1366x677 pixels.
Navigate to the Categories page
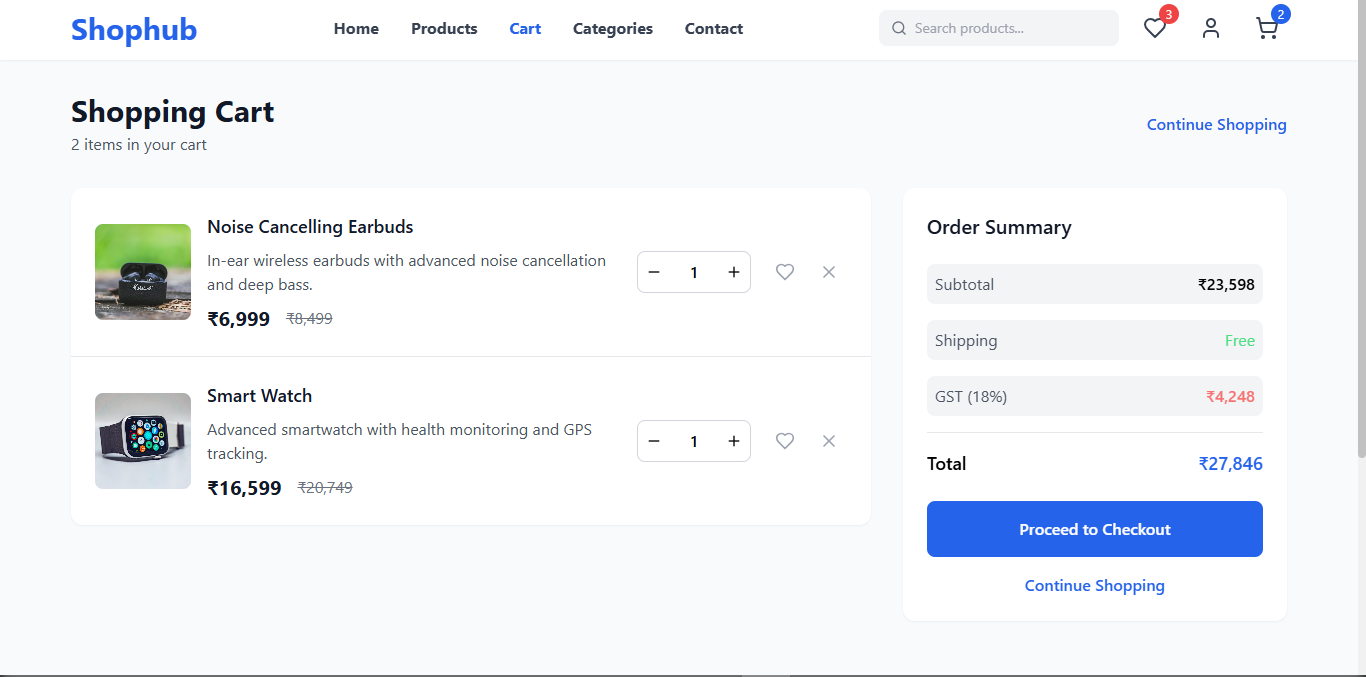pos(612,29)
